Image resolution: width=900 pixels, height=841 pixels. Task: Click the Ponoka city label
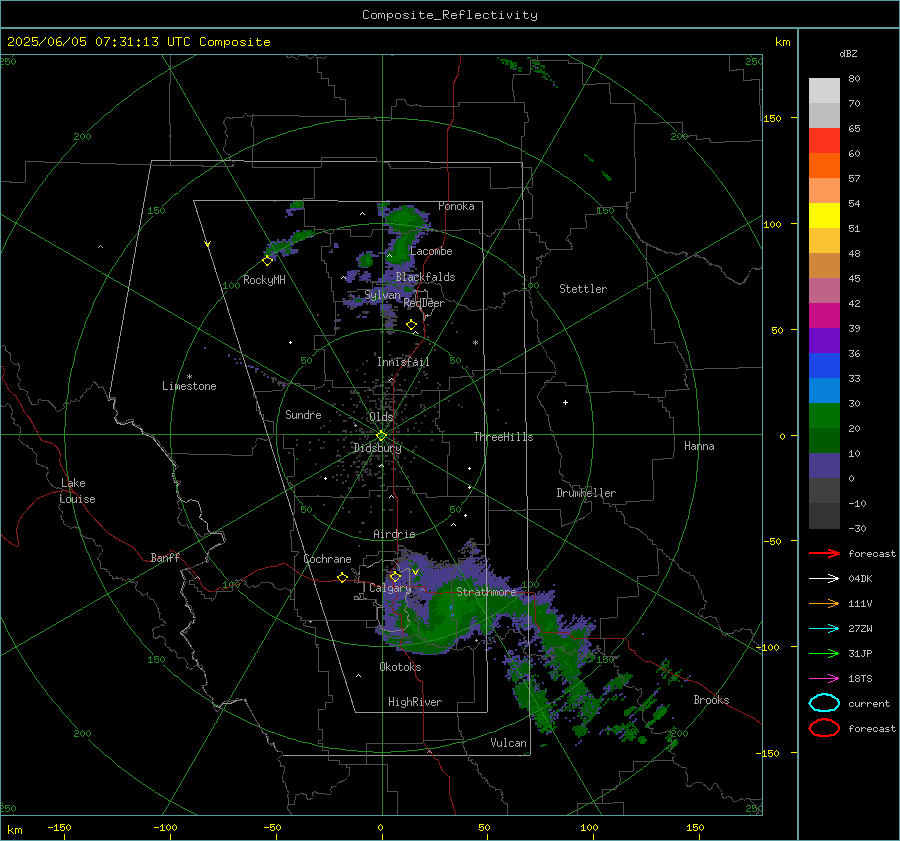pos(456,206)
